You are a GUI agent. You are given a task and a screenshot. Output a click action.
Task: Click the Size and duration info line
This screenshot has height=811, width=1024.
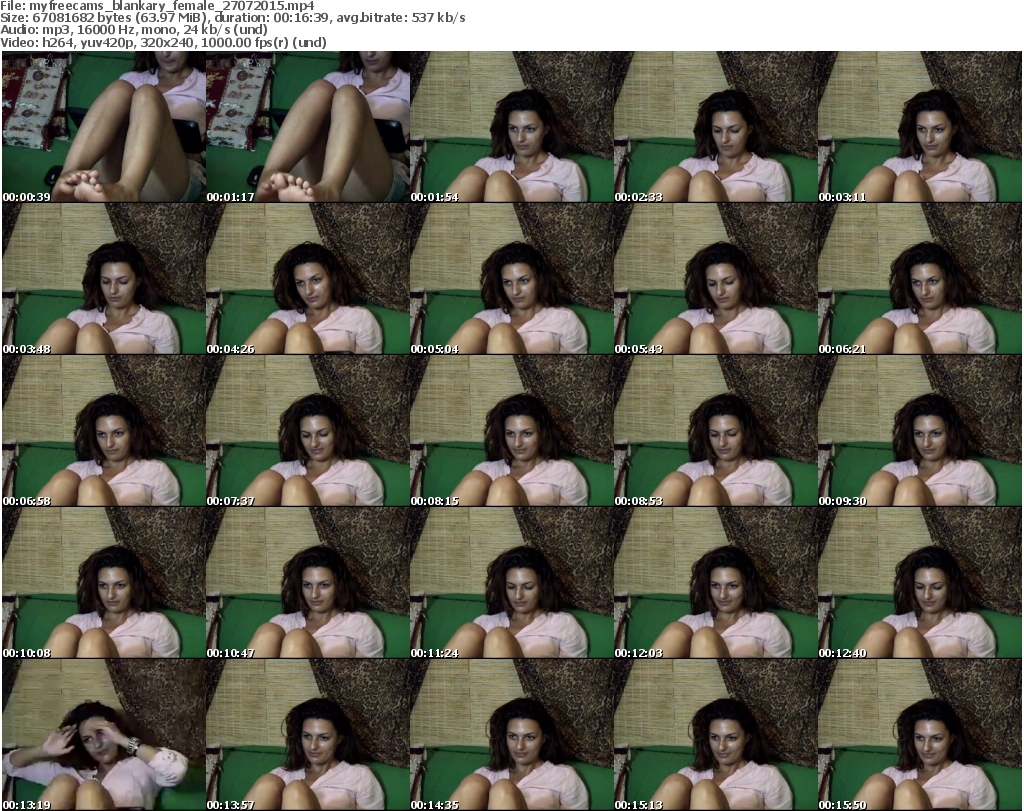(x=232, y=18)
